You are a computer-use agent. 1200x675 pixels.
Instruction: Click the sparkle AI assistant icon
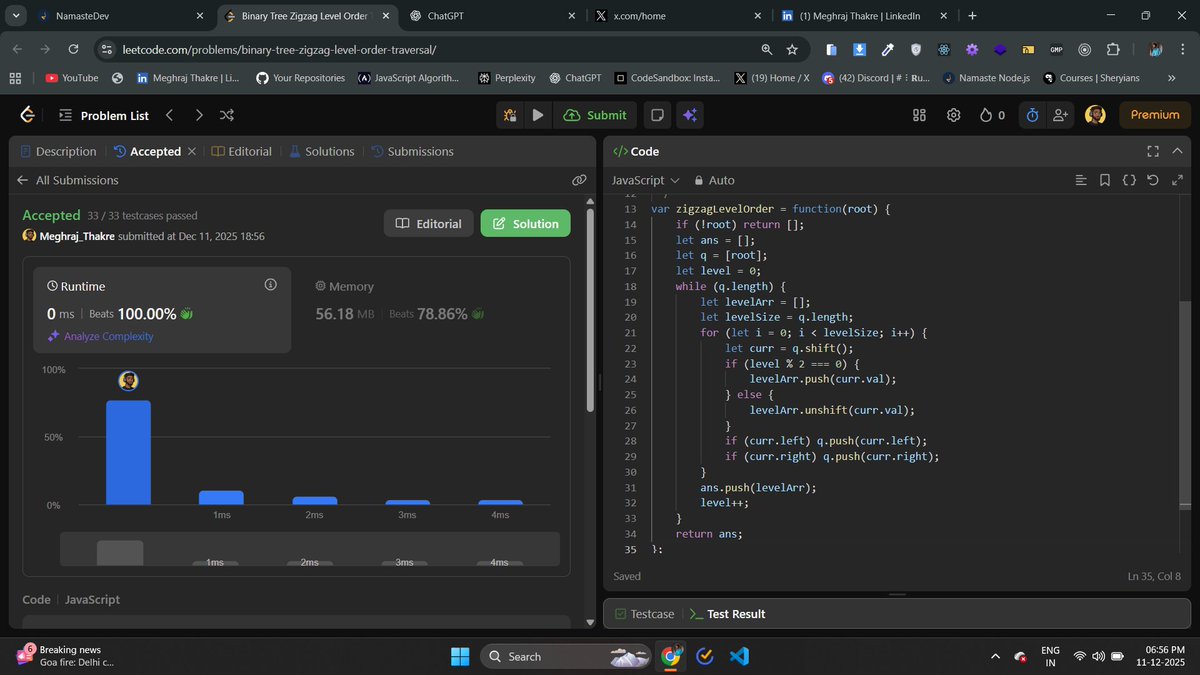coord(690,115)
